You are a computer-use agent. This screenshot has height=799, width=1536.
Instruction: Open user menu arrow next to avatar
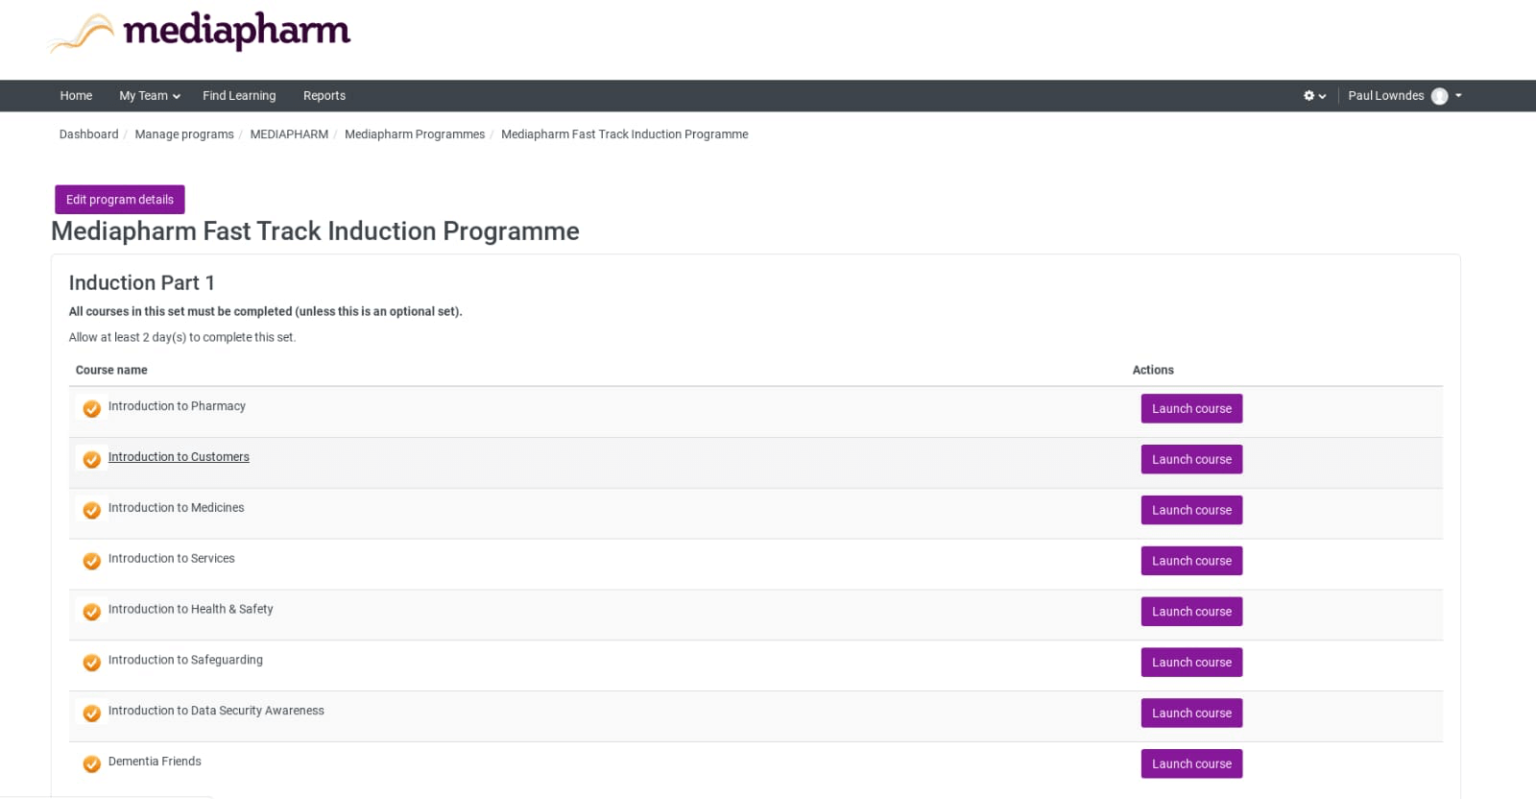coord(1459,96)
